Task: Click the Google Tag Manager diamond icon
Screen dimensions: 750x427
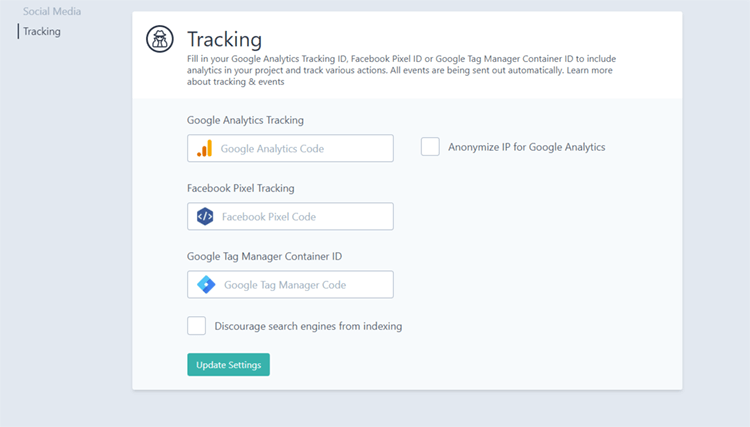Action: coord(206,285)
